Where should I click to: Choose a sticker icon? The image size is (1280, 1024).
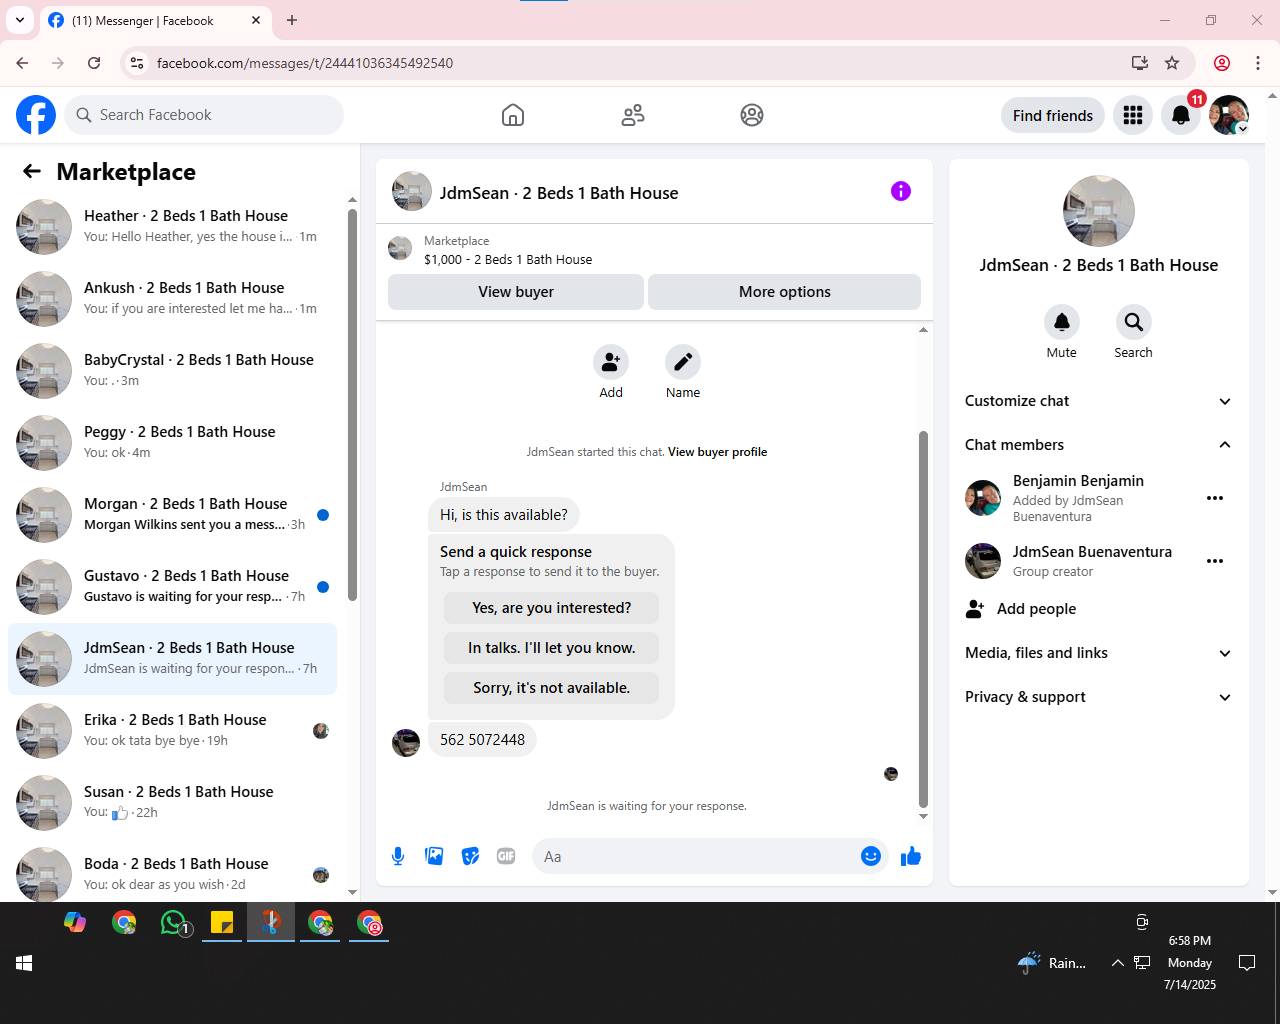point(470,856)
